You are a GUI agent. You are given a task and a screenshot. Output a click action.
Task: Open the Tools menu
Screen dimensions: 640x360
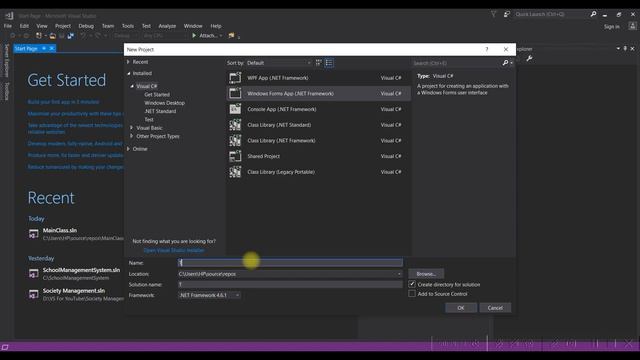128,26
